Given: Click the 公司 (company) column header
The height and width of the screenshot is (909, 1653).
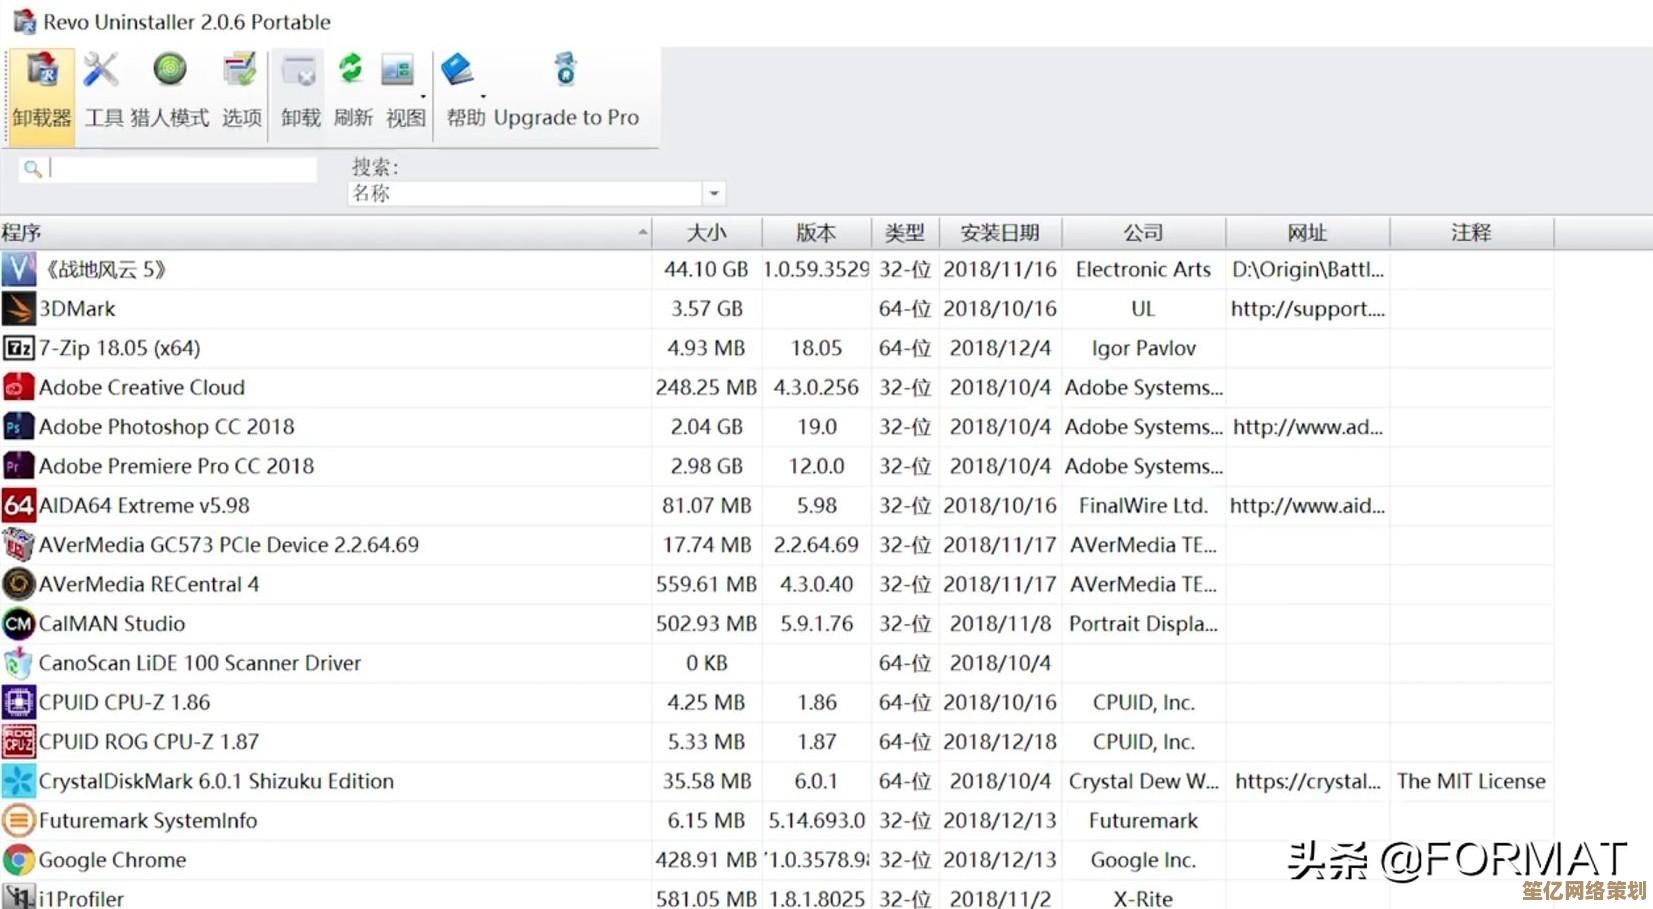Looking at the screenshot, I should tap(1143, 233).
